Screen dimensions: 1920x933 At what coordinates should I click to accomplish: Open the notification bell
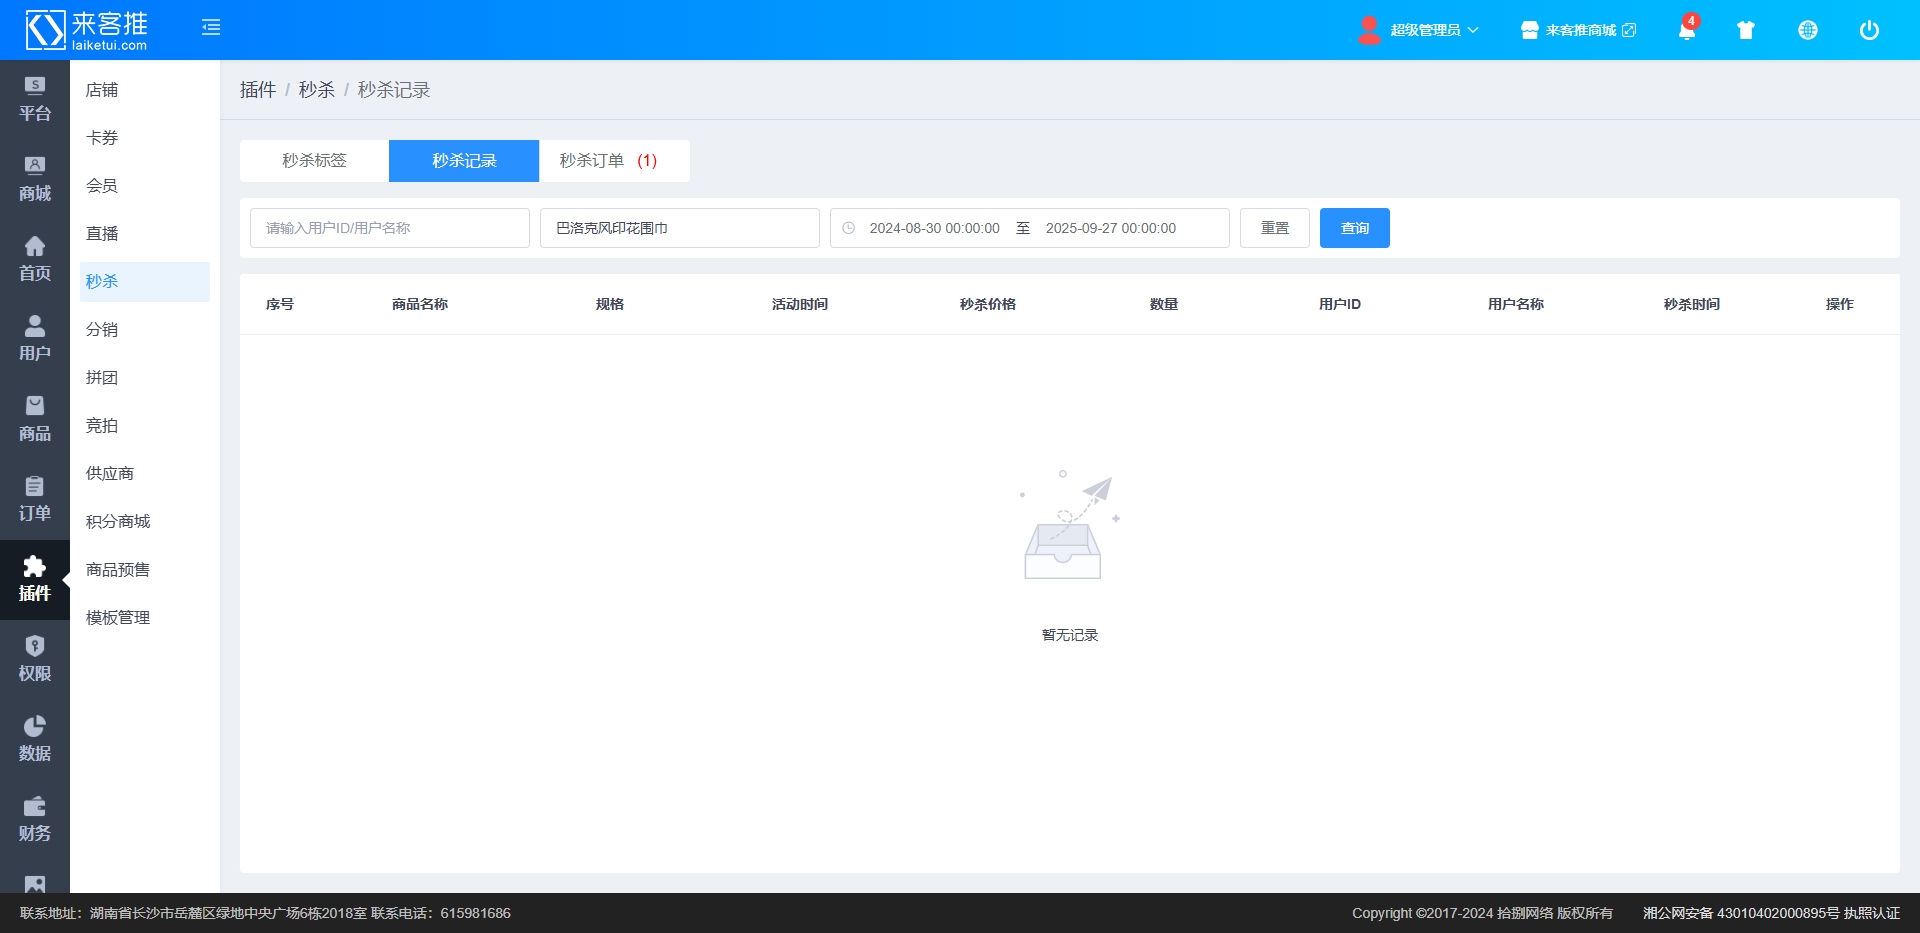pos(1686,30)
